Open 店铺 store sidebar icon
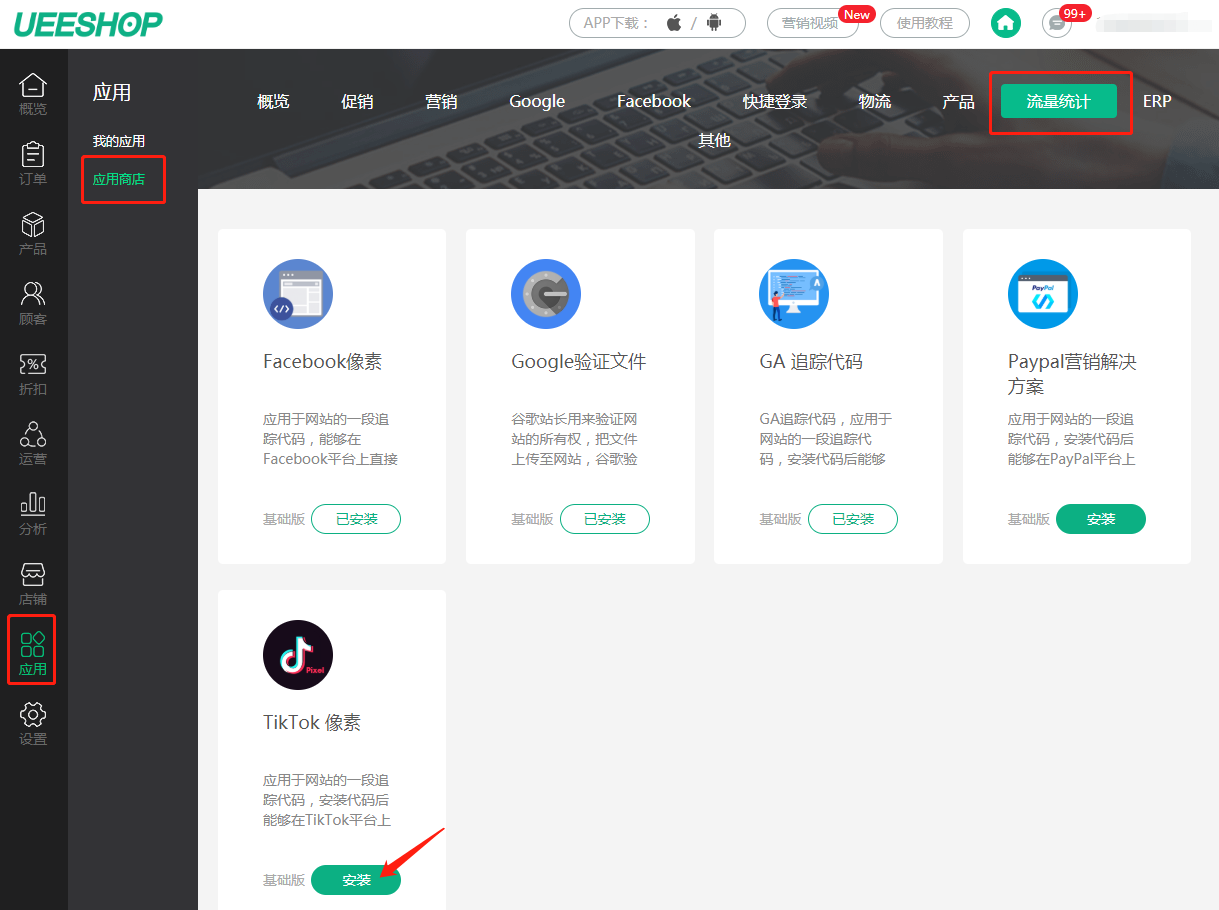The image size is (1219, 910). (x=33, y=584)
